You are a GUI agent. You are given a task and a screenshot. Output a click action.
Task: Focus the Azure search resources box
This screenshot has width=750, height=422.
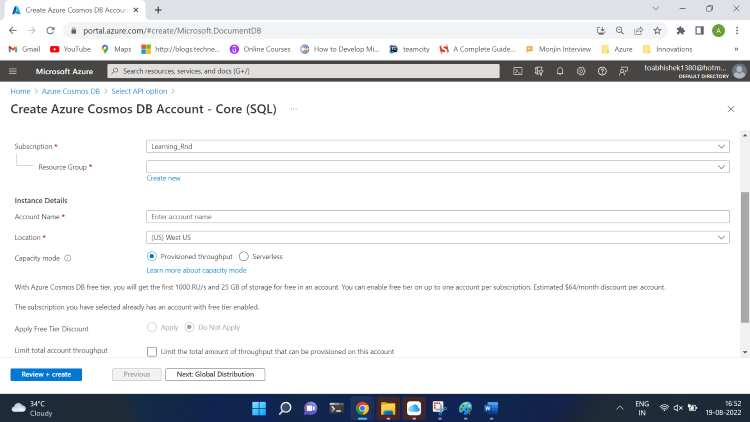coord(304,71)
